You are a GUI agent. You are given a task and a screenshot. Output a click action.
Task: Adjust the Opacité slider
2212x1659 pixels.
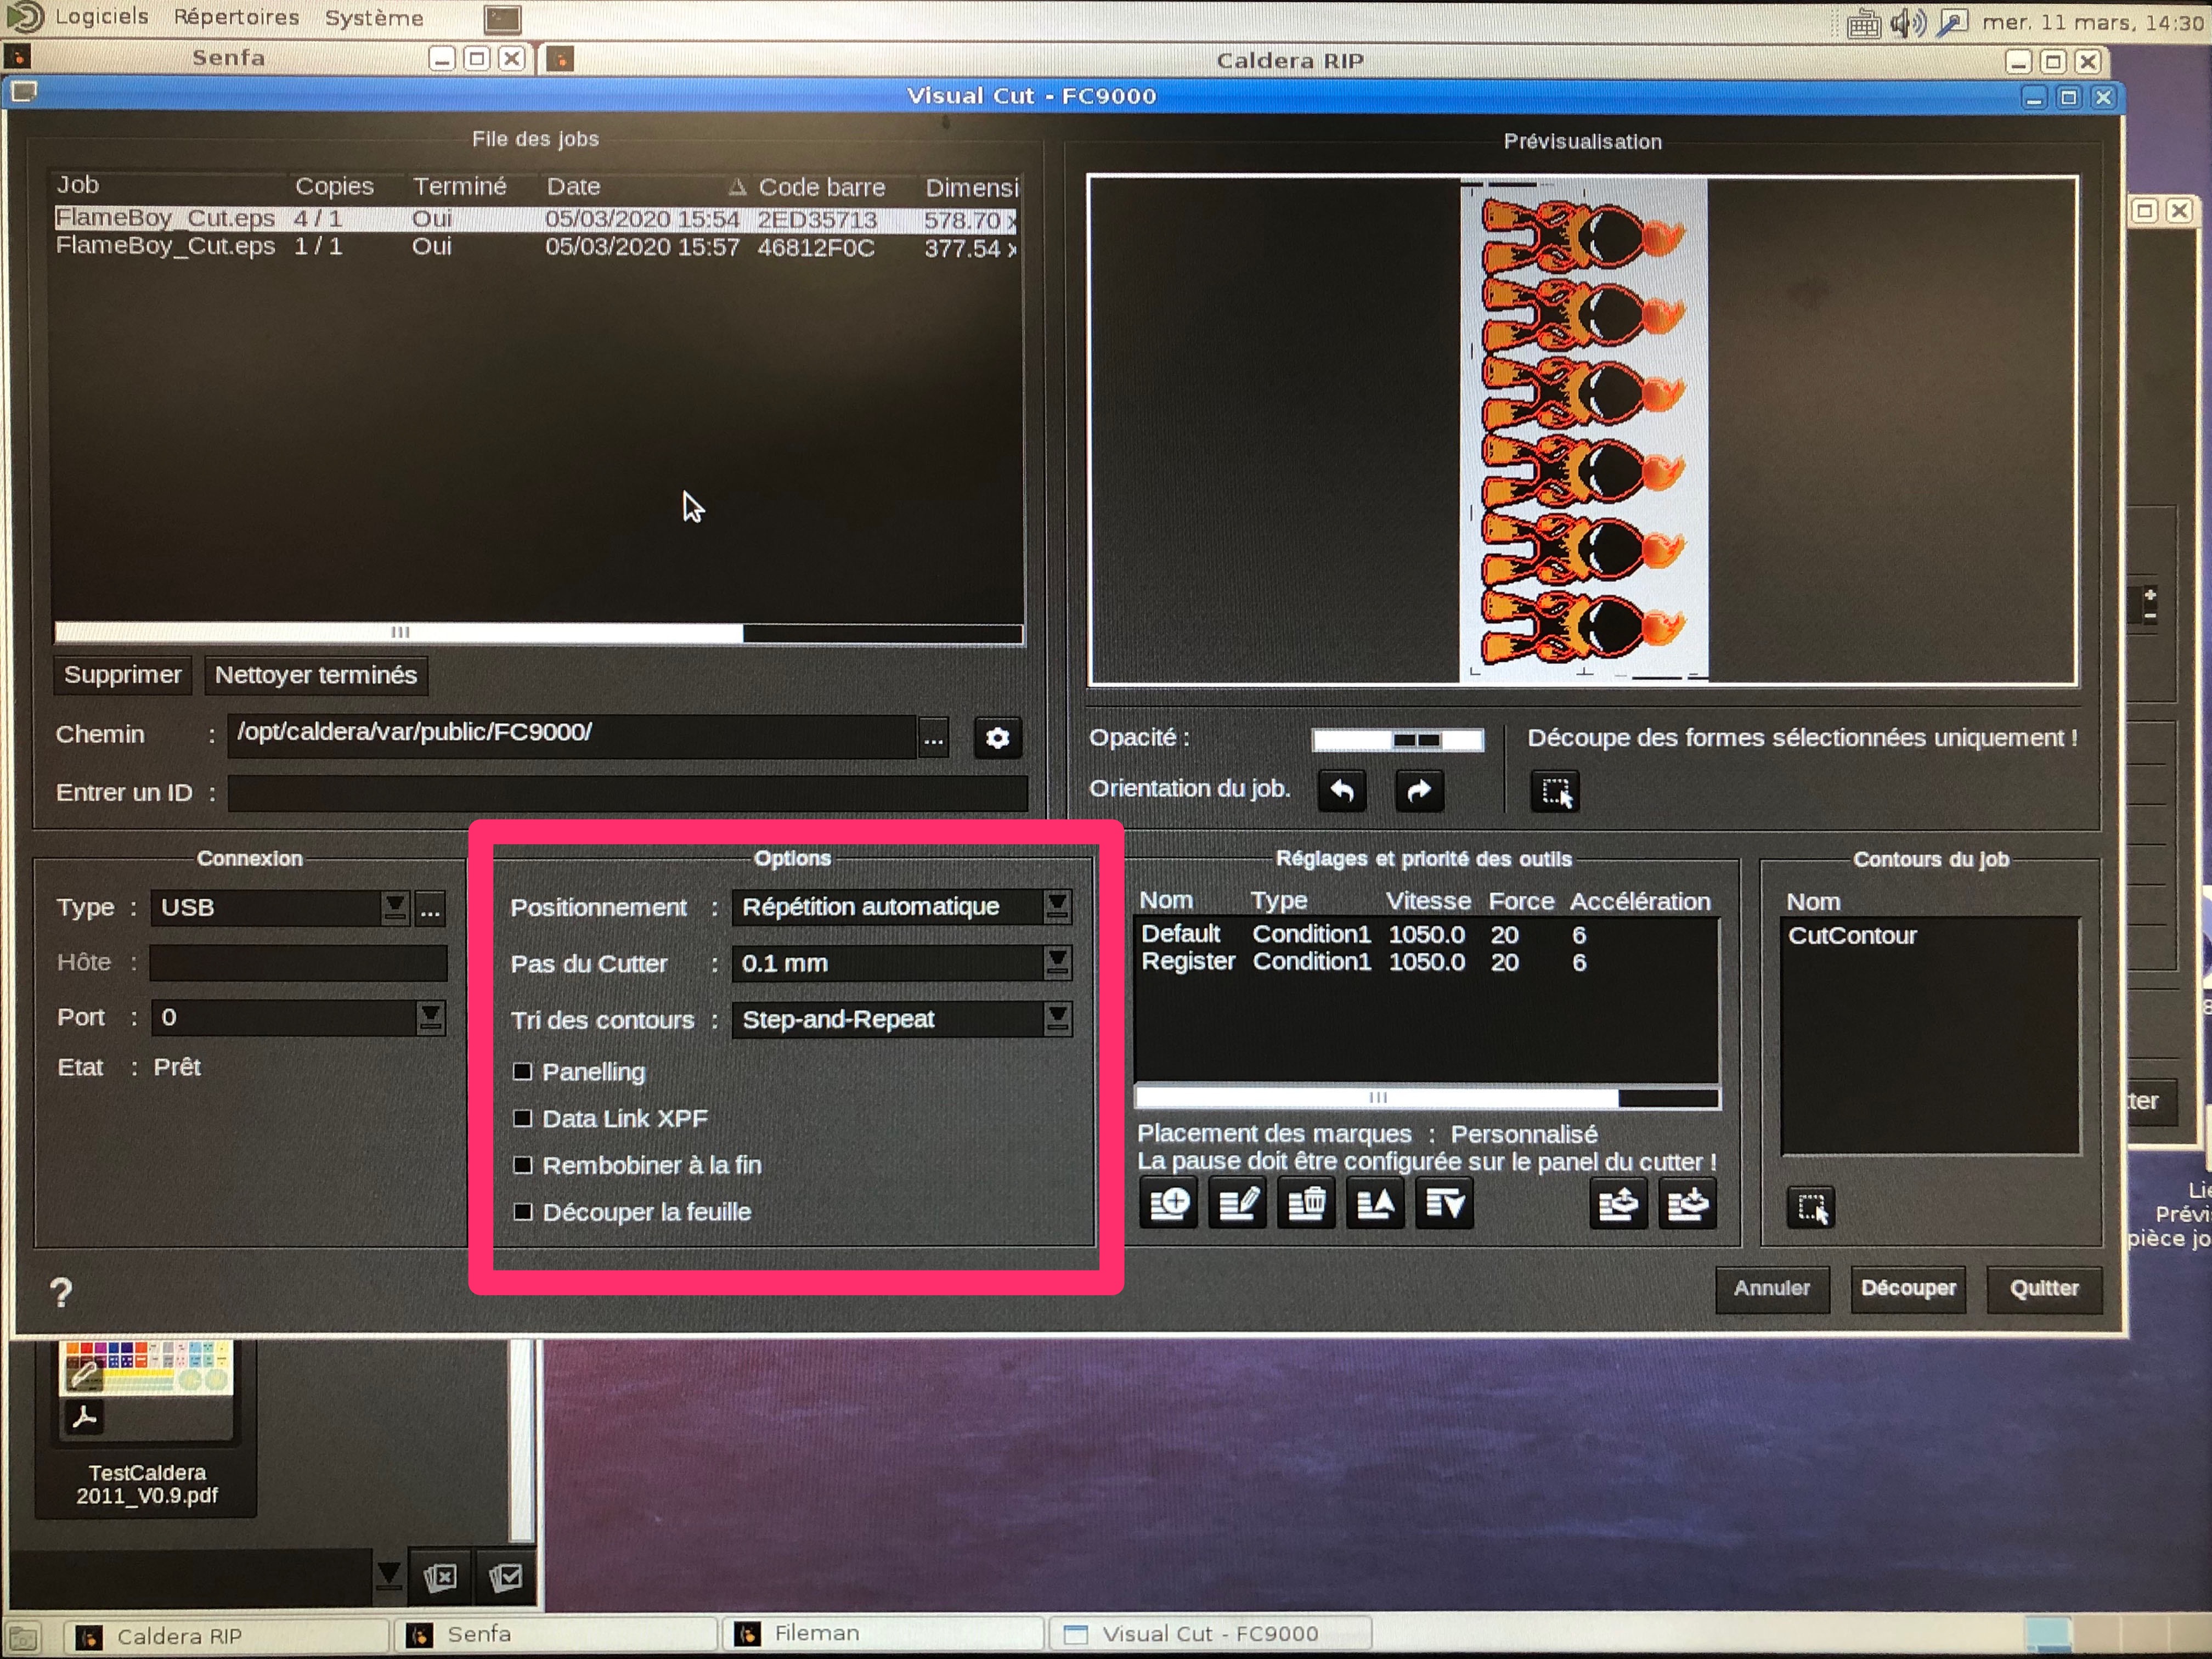pos(1415,740)
